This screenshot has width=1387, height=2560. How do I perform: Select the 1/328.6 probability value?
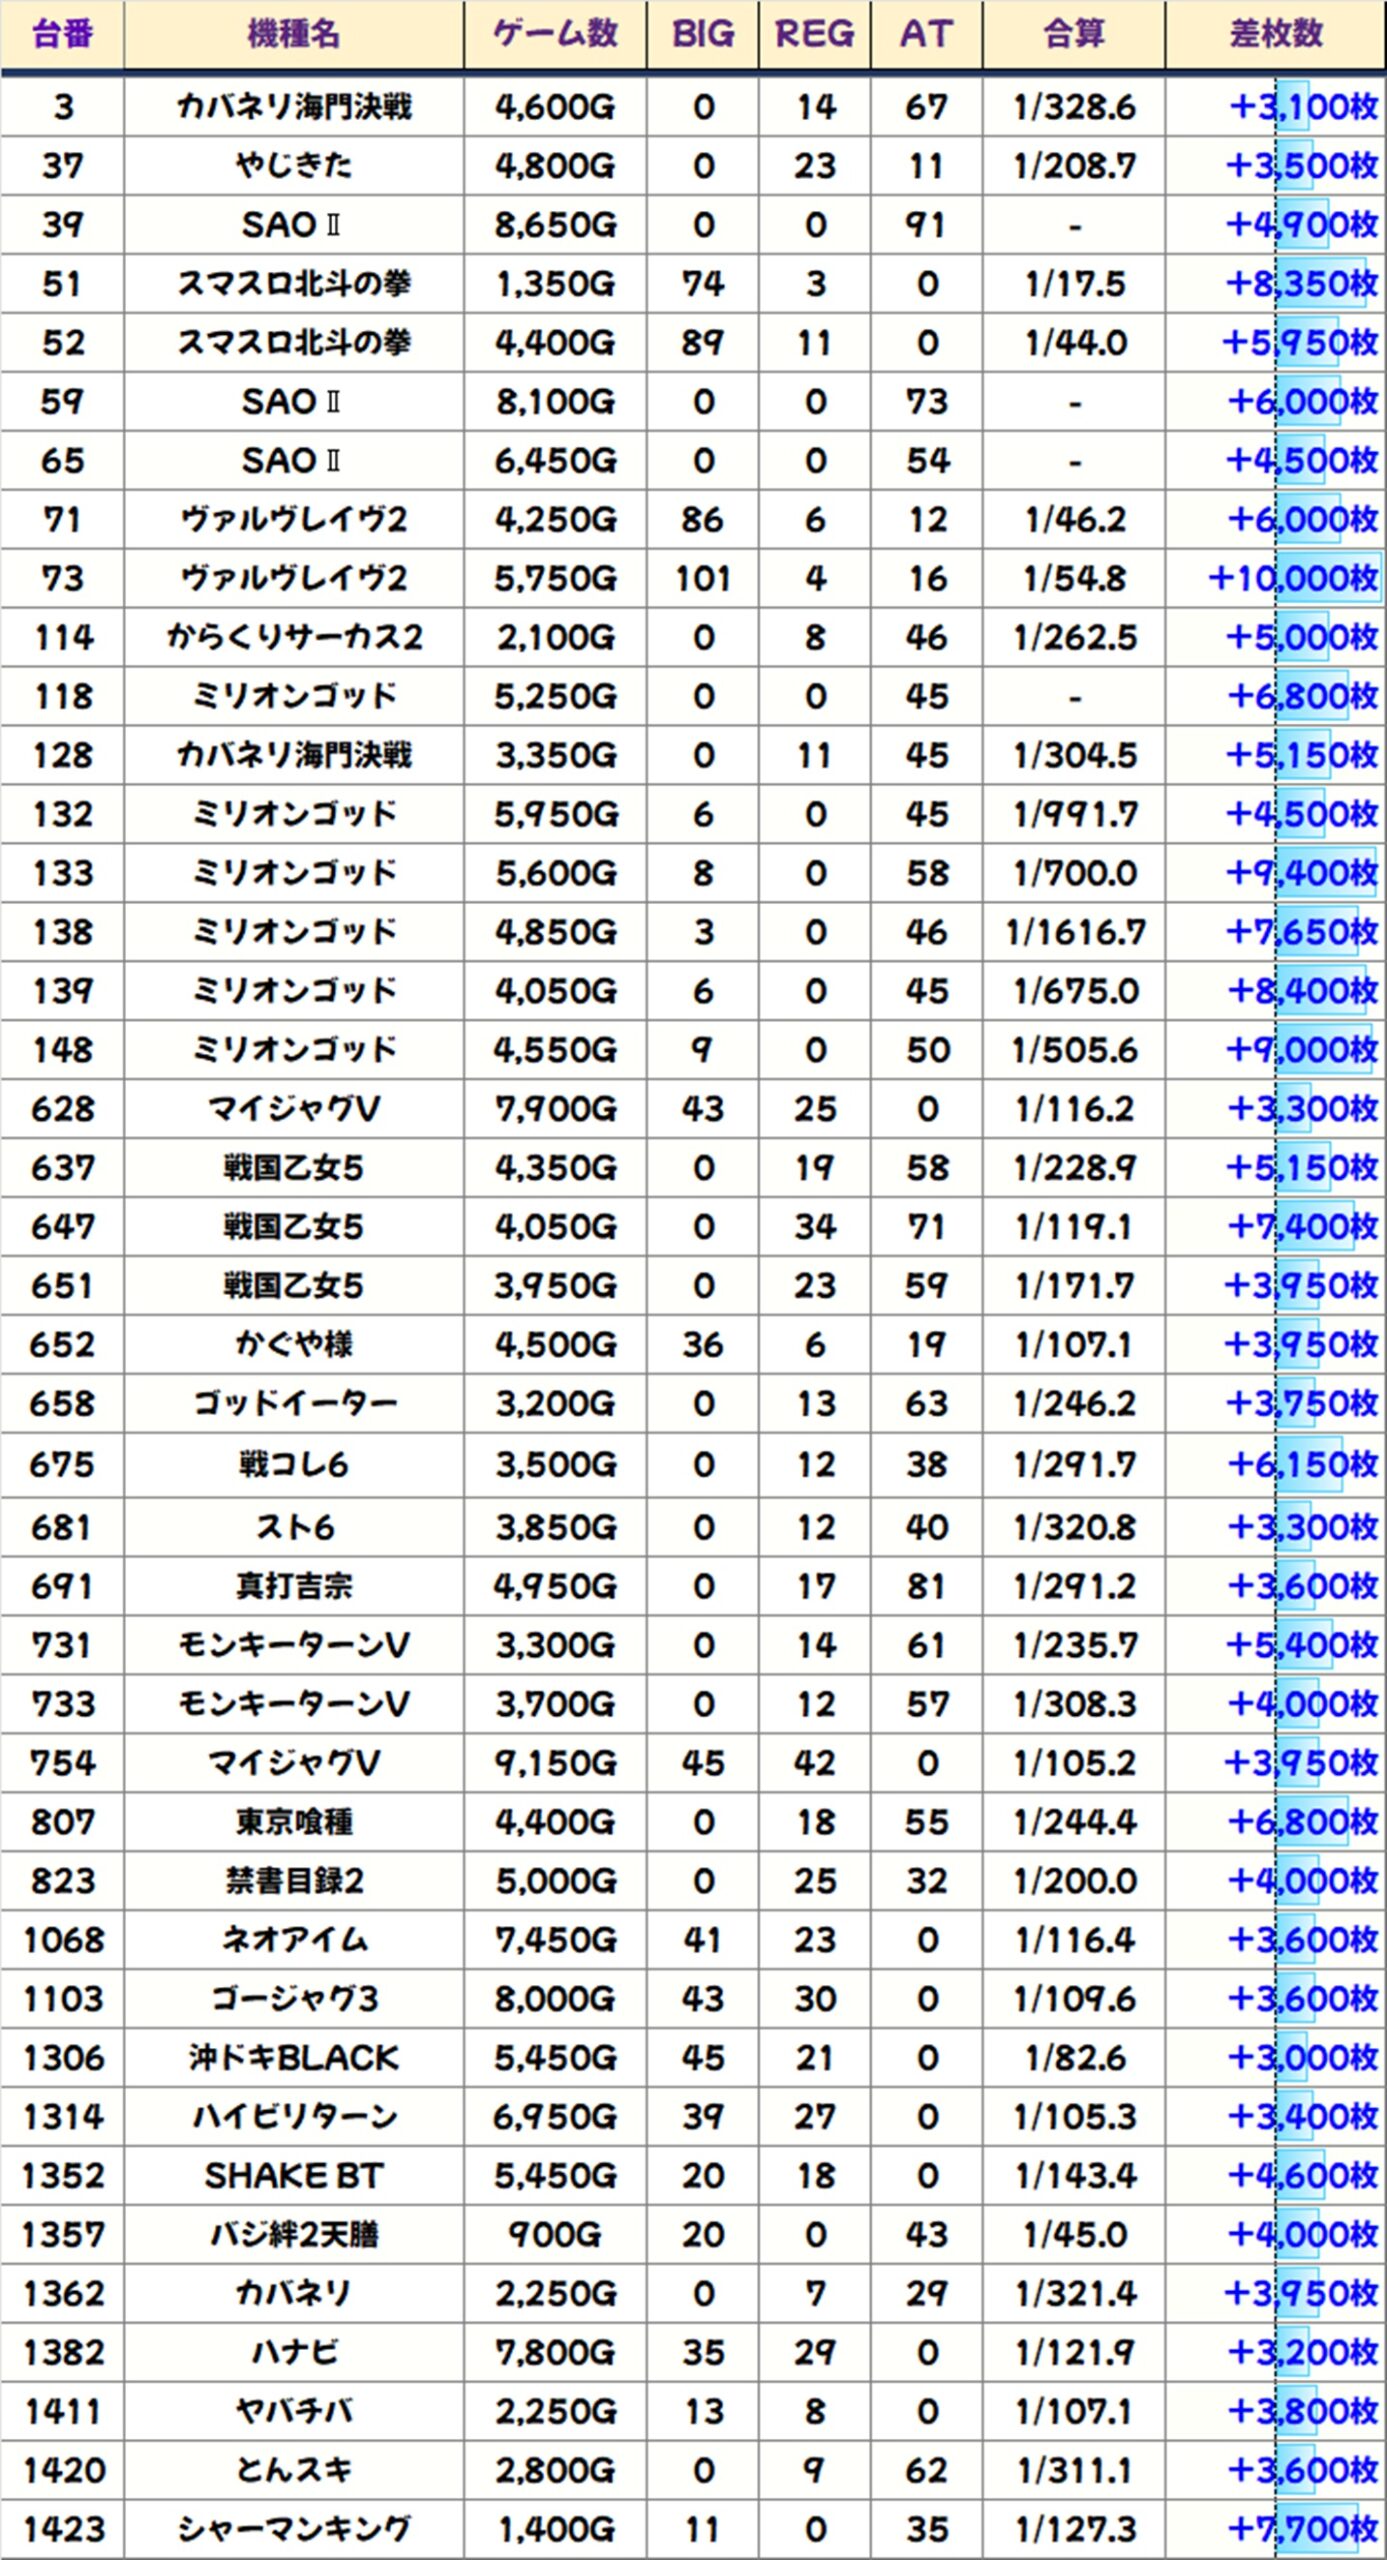1074,106
